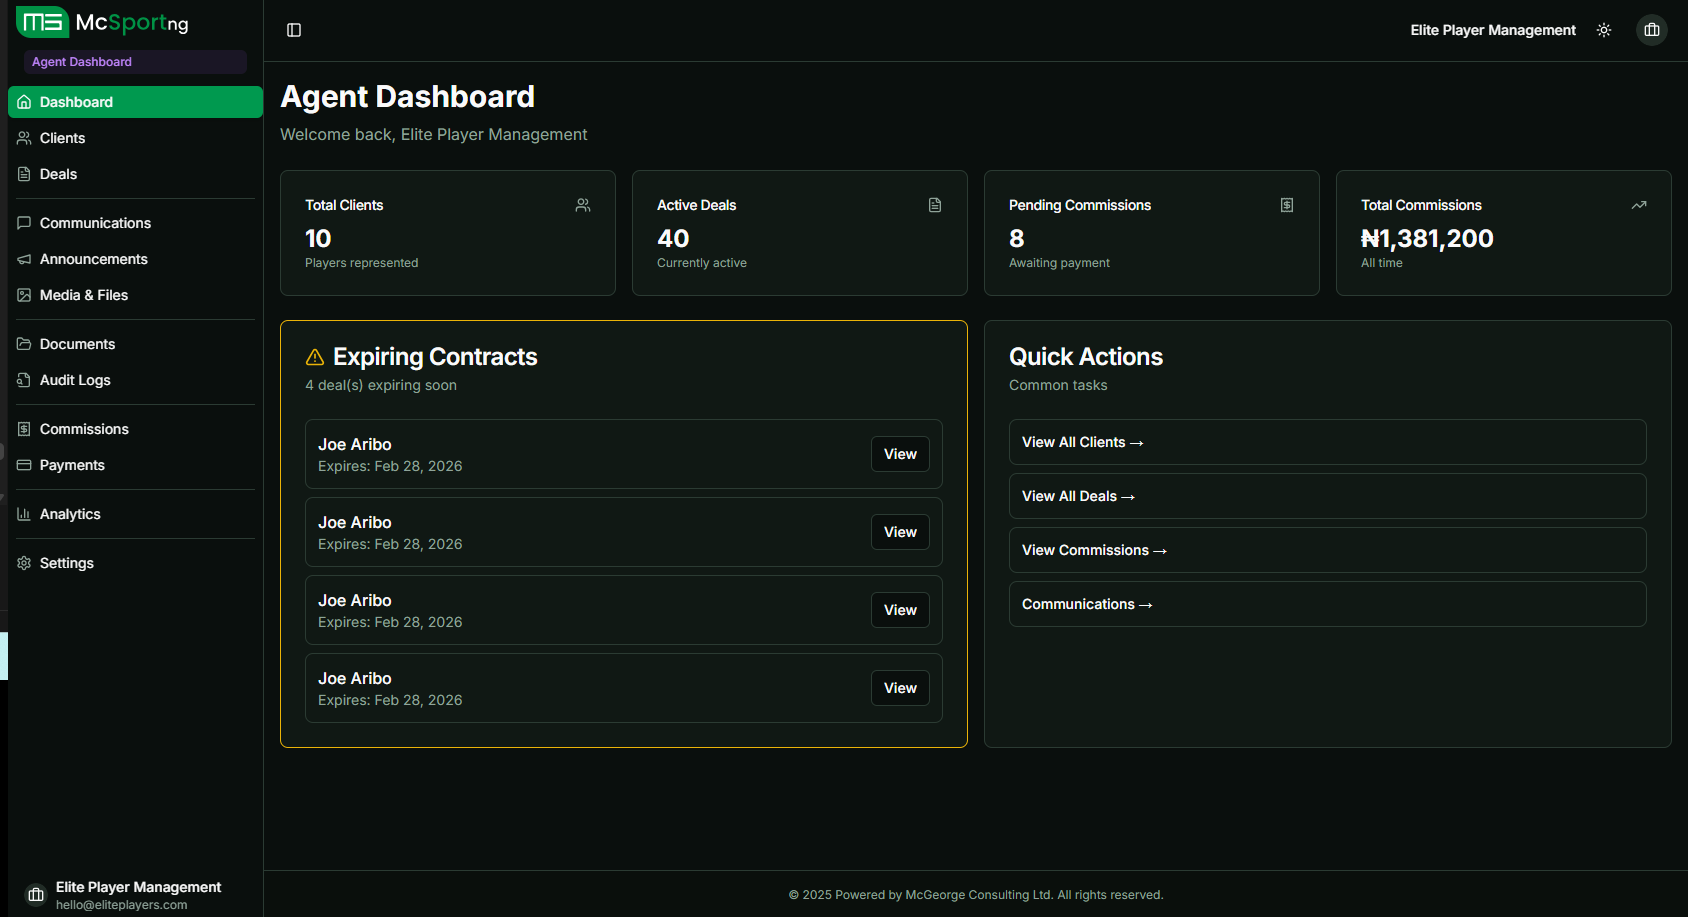
Task: Open Media & Files in the sidebar
Action: coord(83,295)
